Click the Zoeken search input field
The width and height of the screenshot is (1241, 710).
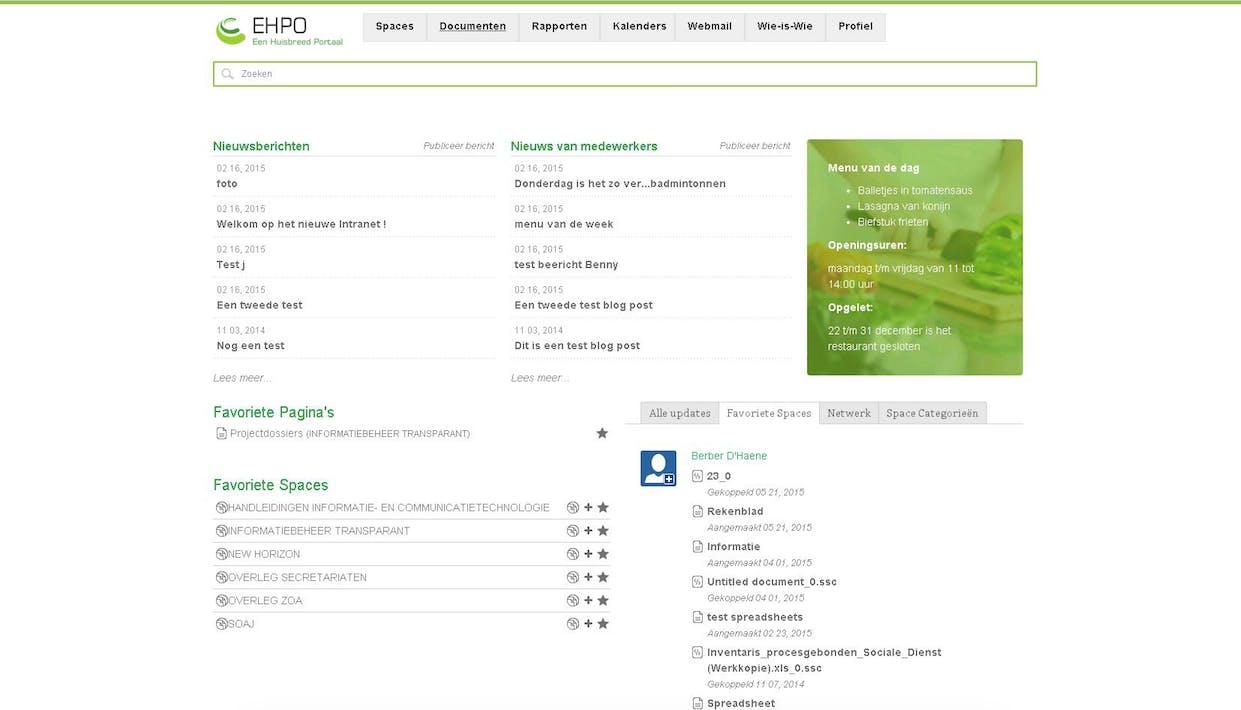coord(625,74)
